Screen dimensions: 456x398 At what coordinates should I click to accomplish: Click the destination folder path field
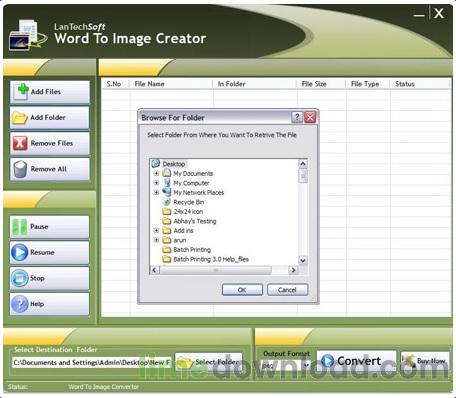pos(92,363)
